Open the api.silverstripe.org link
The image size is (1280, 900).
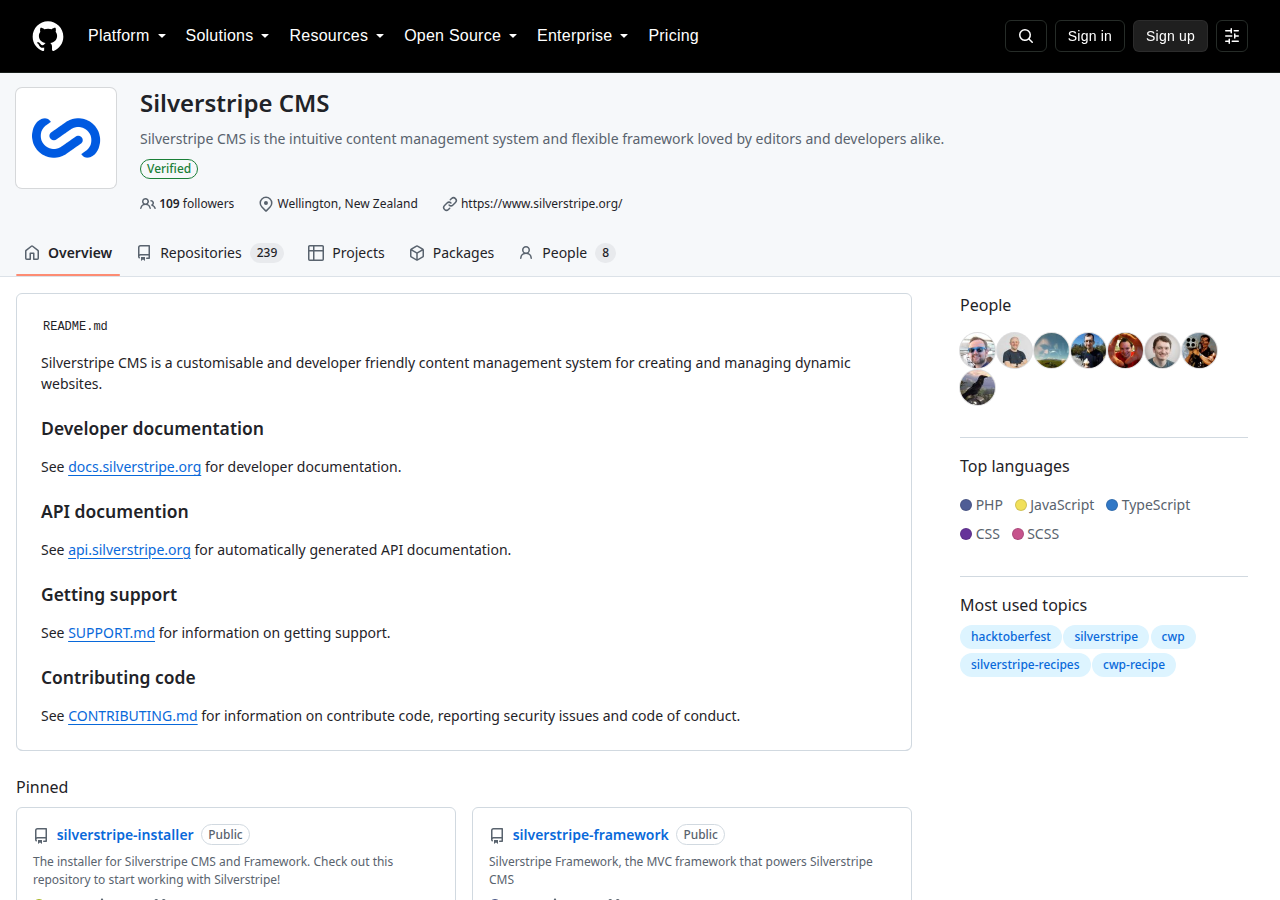coord(129,550)
